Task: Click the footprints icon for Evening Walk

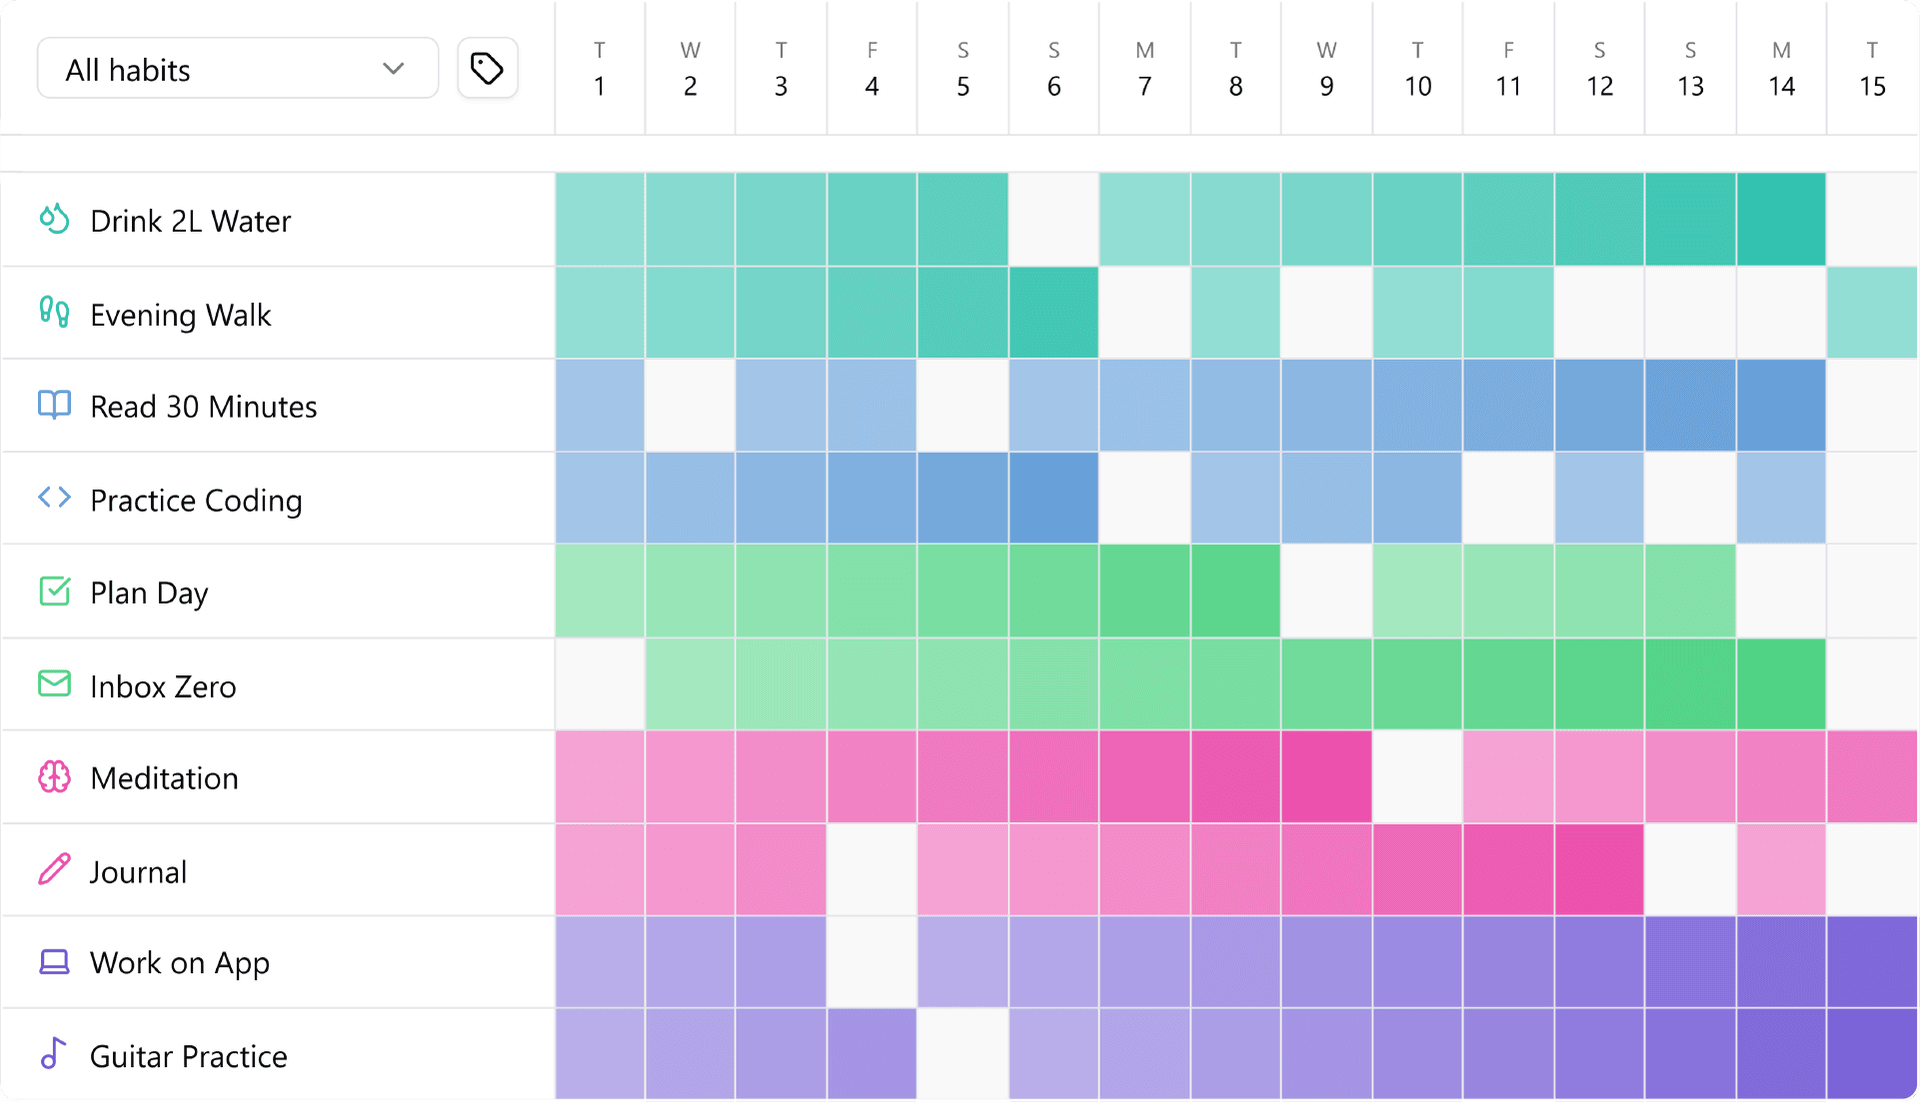Action: (x=54, y=313)
